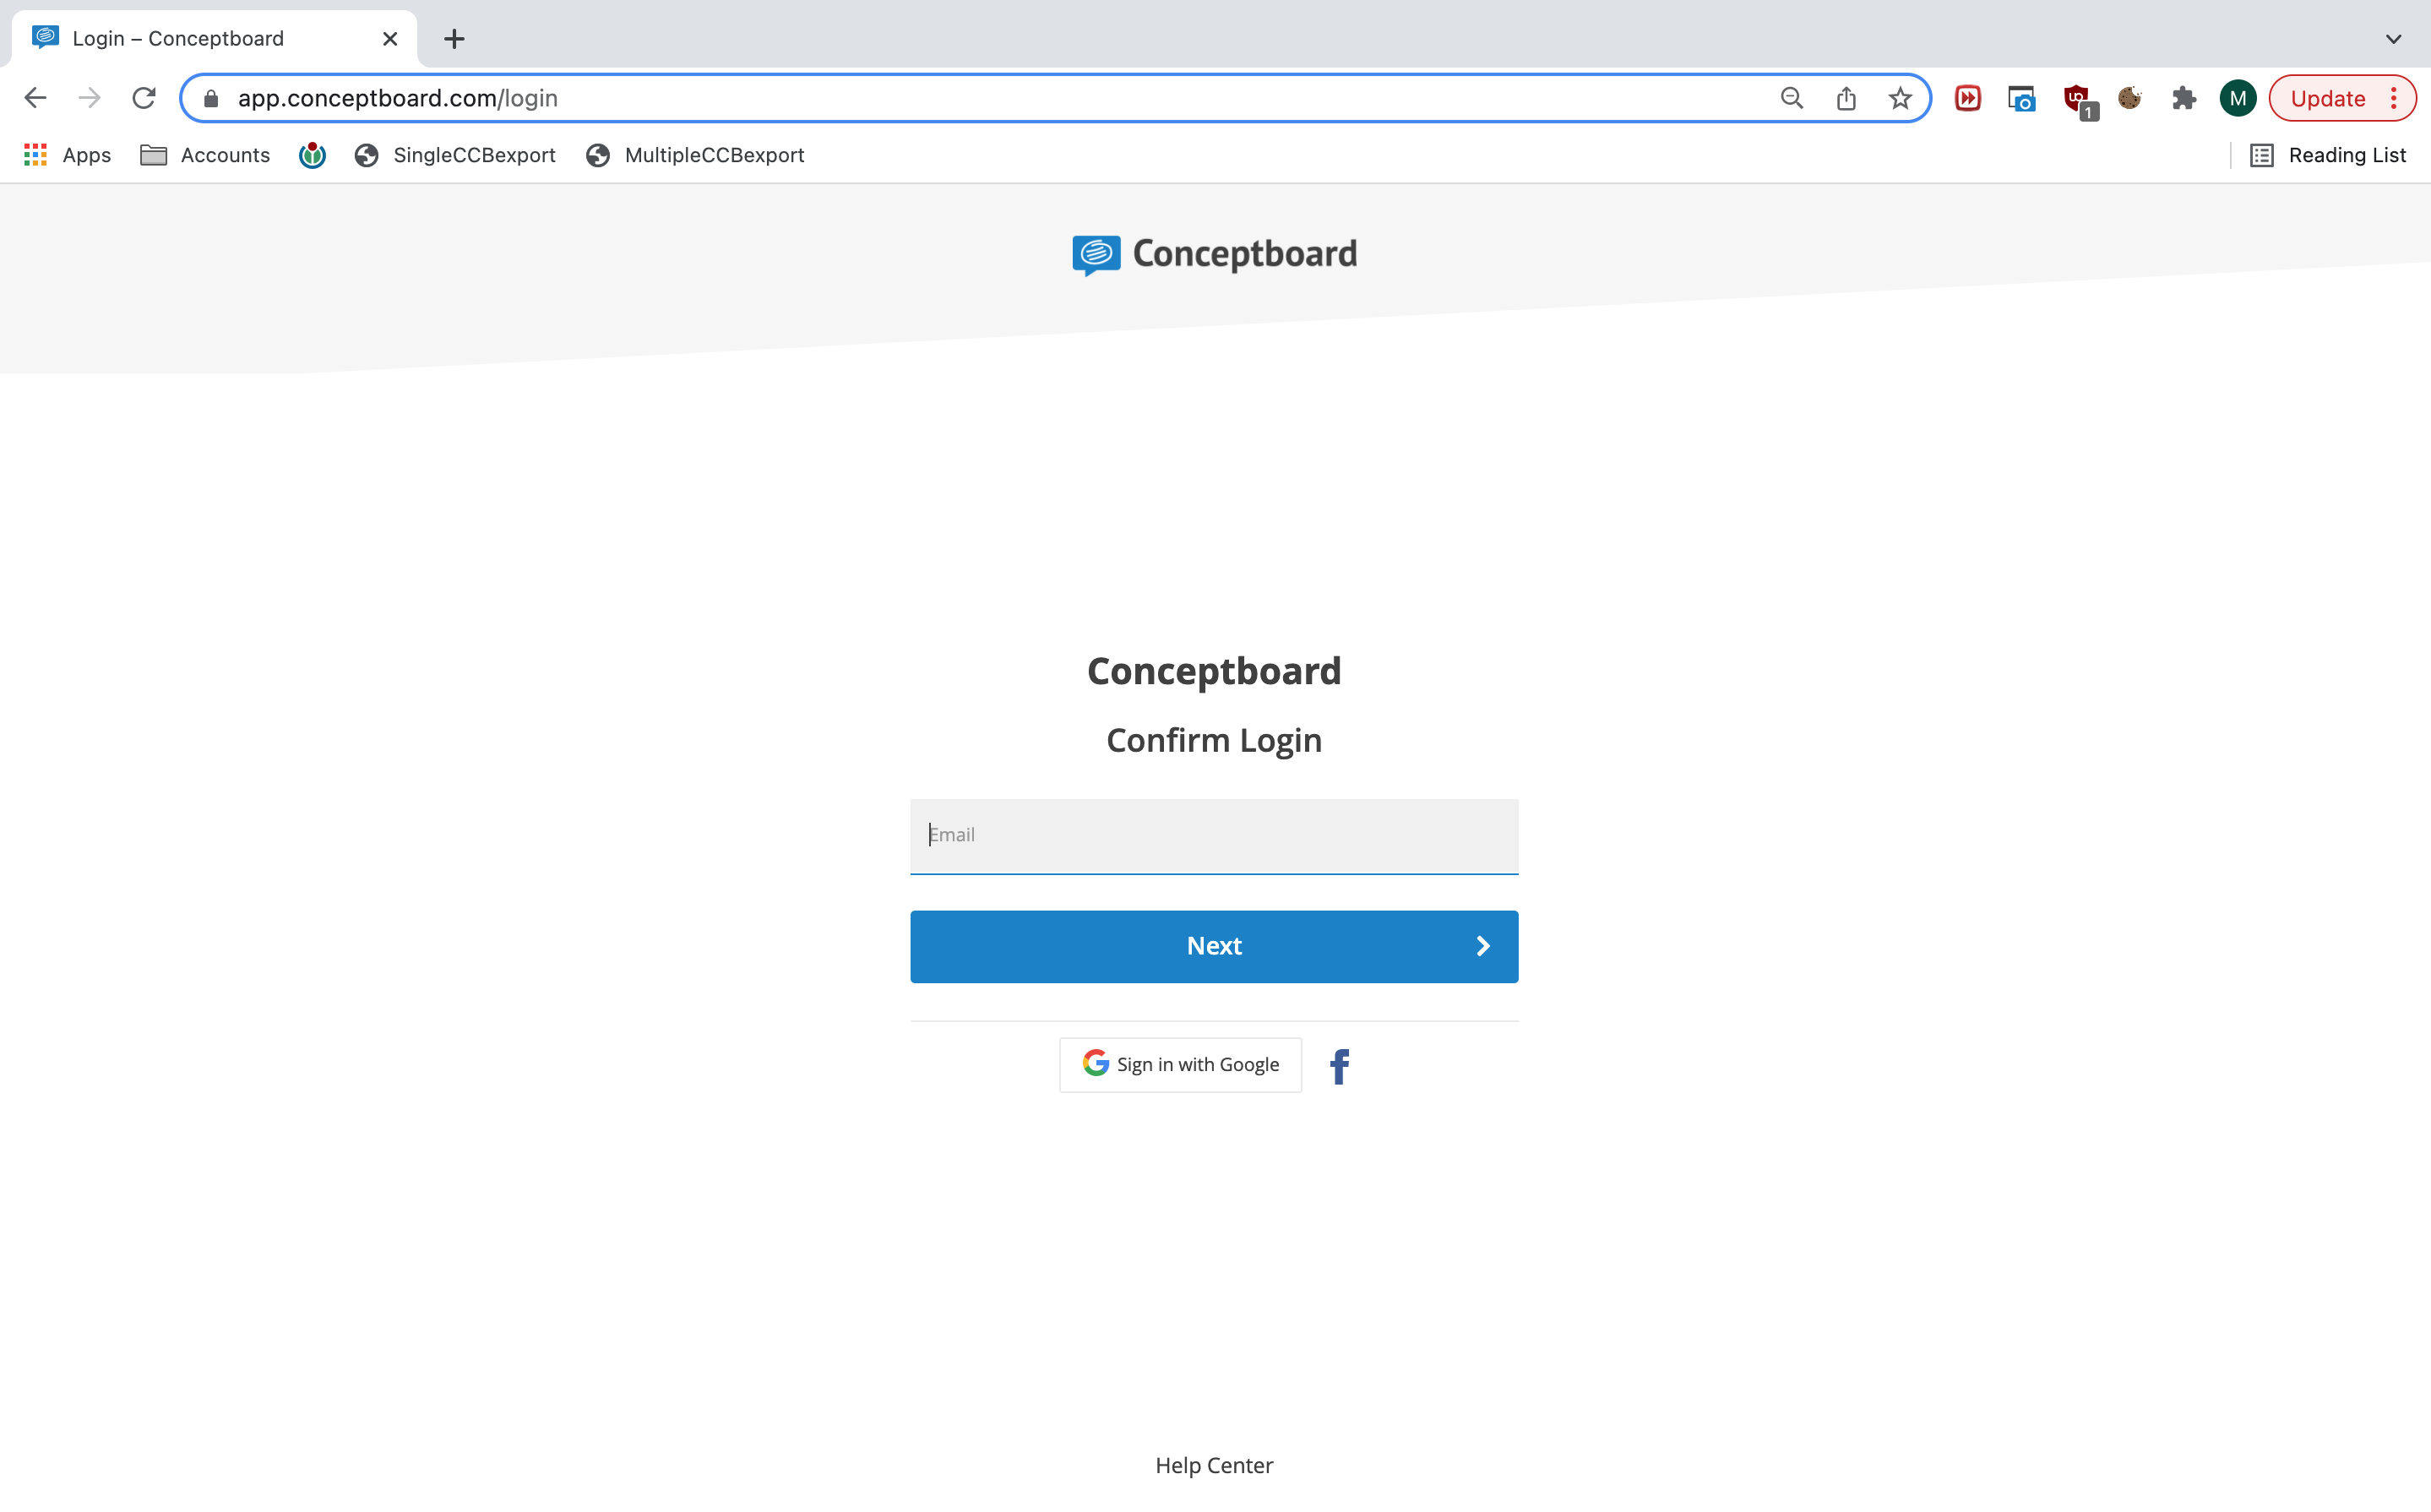Expand the tab search chevron

[x=2393, y=39]
